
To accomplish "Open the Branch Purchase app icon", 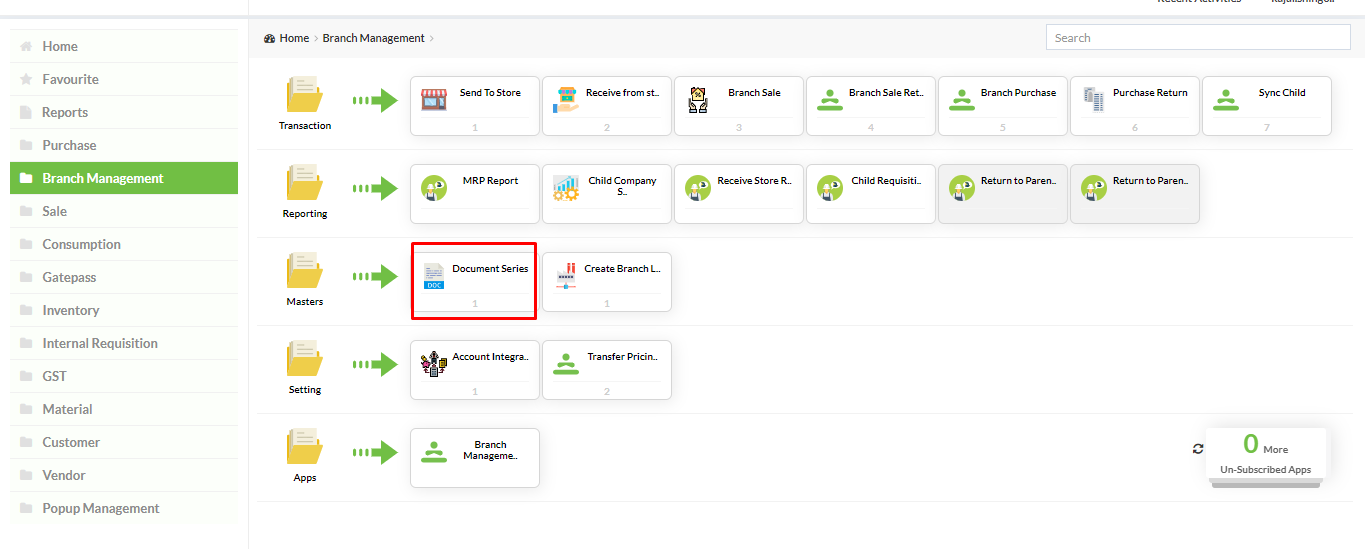I will (x=962, y=99).
